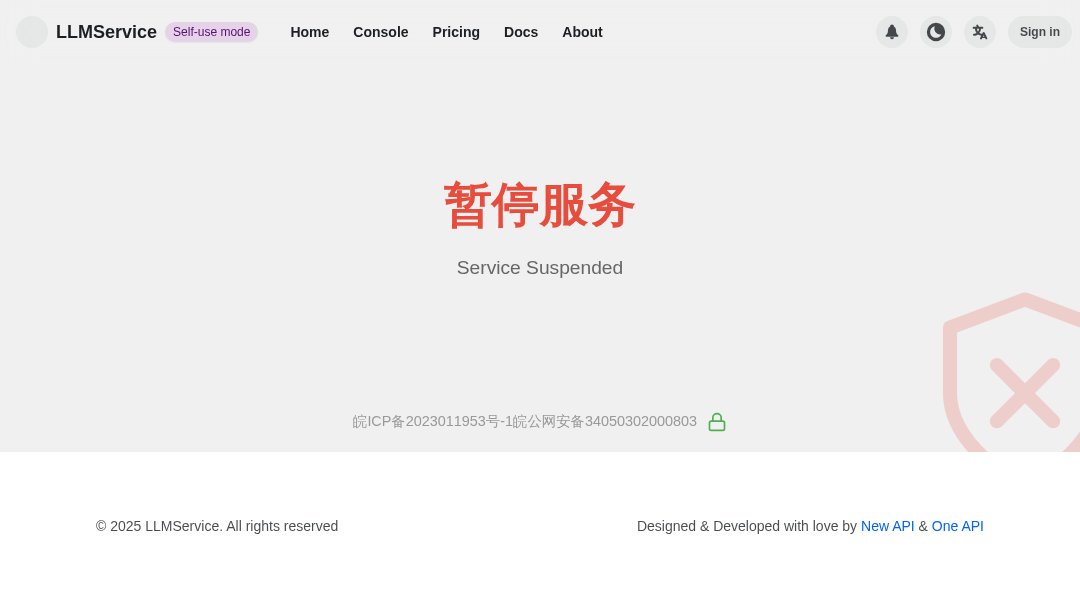This screenshot has height=600, width=1080.
Task: Follow the New API footer link
Action: click(x=888, y=526)
